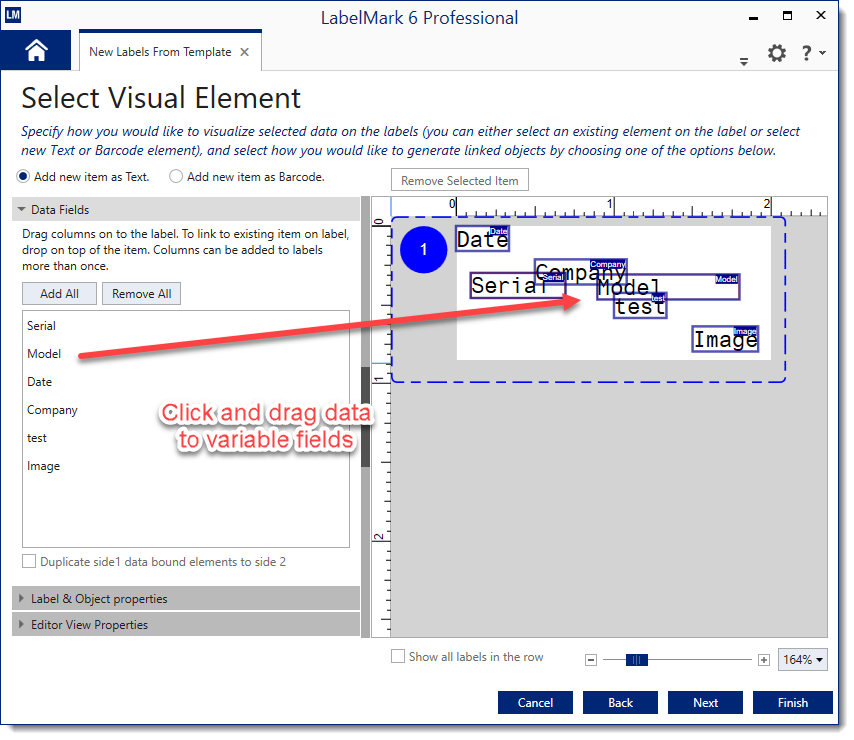Open the 164% zoom dropdown
The height and width of the screenshot is (740, 854).
click(x=804, y=660)
